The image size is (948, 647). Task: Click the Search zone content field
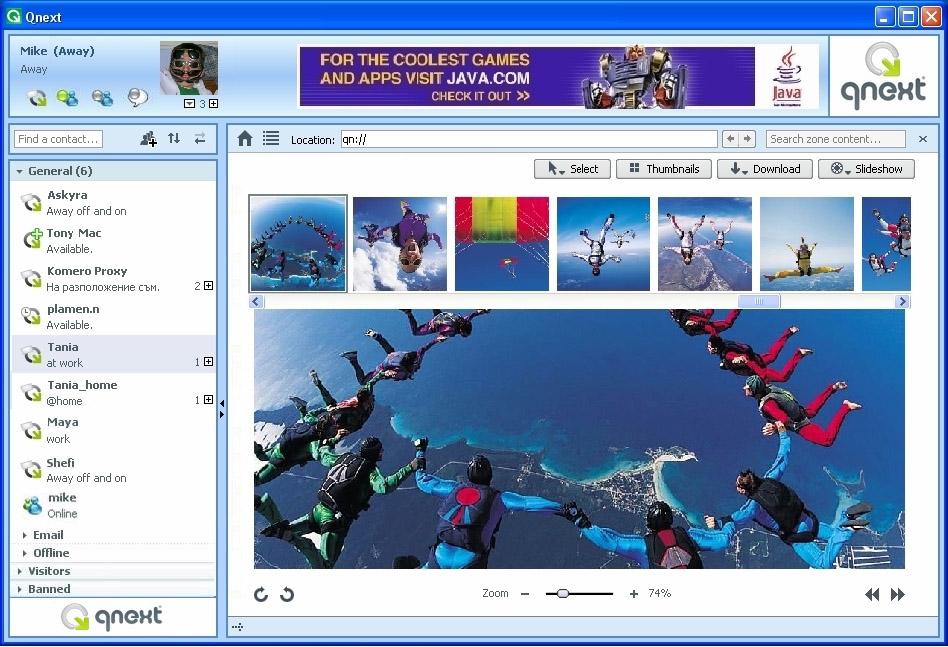tap(836, 139)
